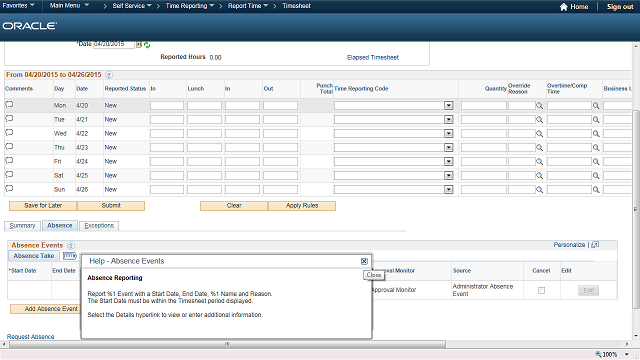Screen dimensions: 640x360
Task: Click Quantity field for Thu 4/23
Action: pyautogui.click(x=484, y=147)
